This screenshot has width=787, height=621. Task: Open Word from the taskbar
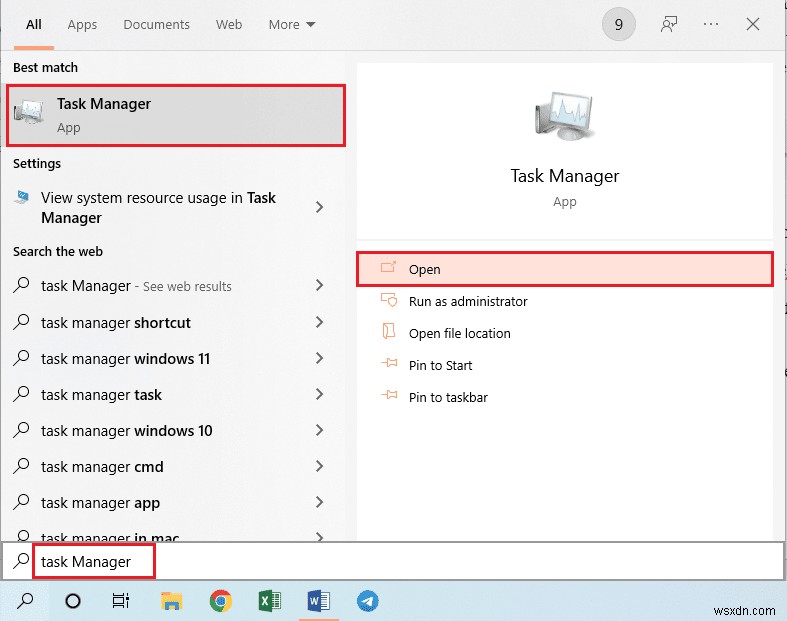coord(319,601)
